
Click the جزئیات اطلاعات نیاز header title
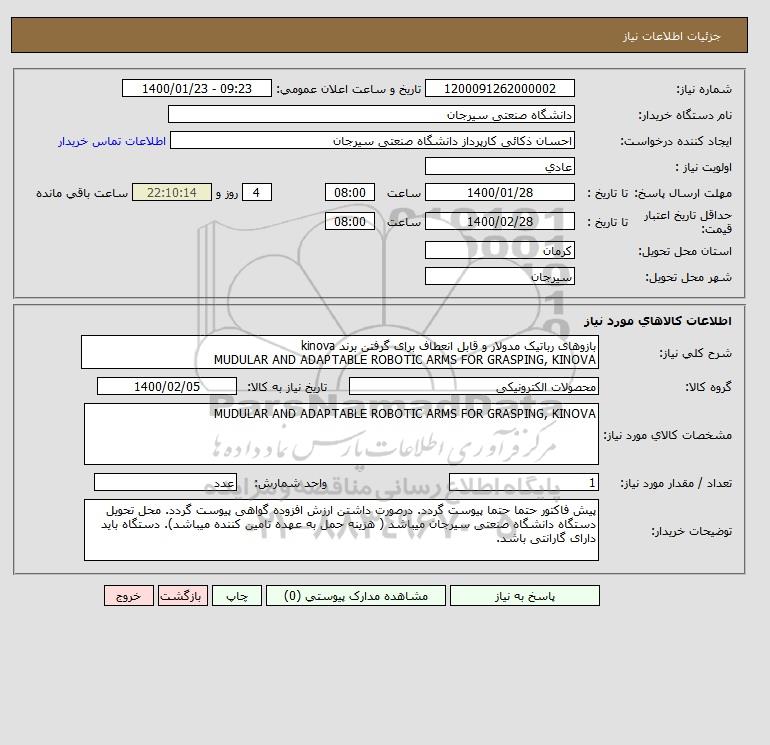tap(671, 36)
